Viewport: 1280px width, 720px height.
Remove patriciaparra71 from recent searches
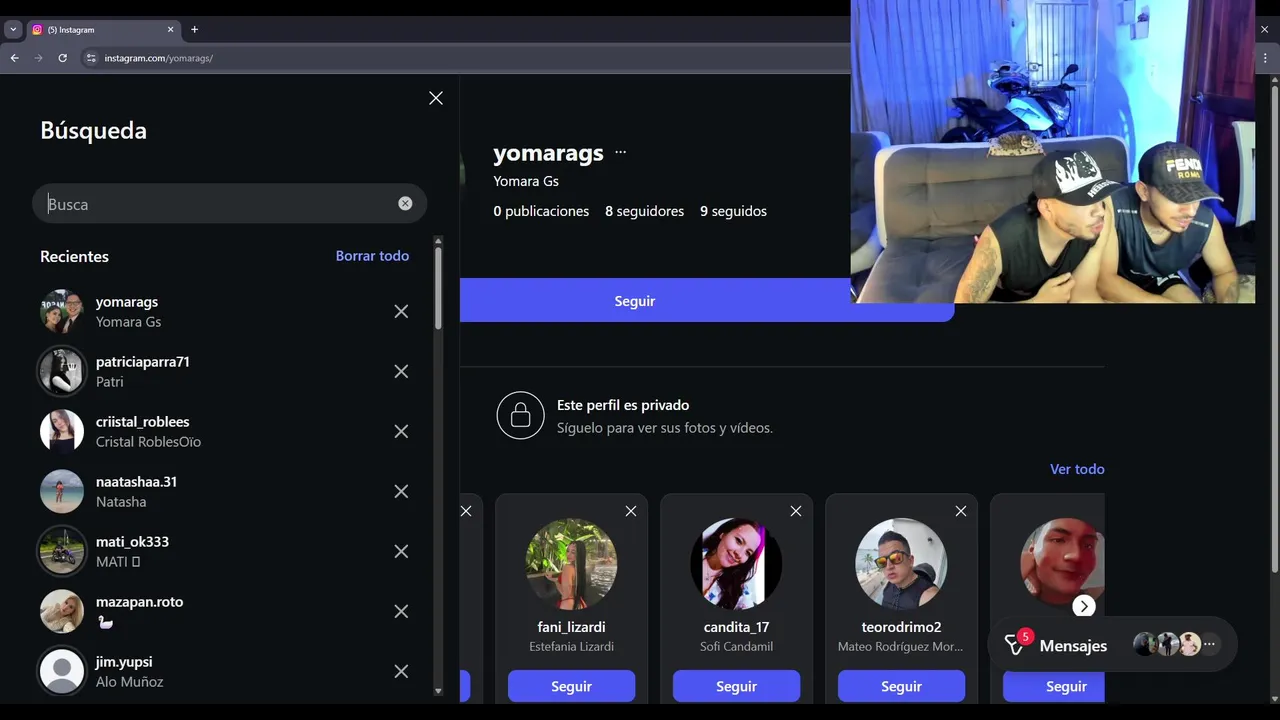[401, 371]
